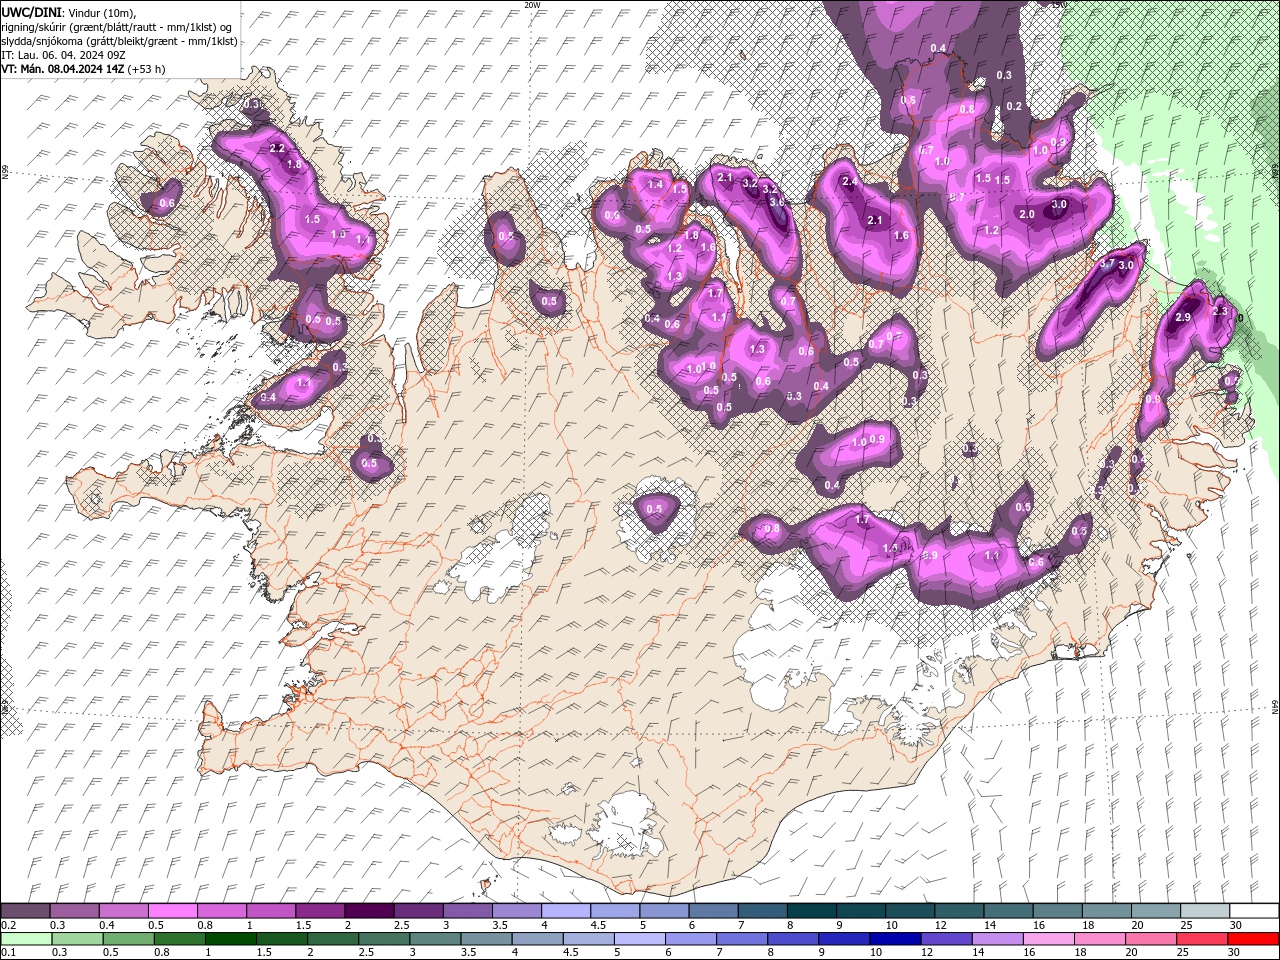Click the 2.9 snowfall value in the east
This screenshot has width=1280, height=960.
[x=1183, y=317]
